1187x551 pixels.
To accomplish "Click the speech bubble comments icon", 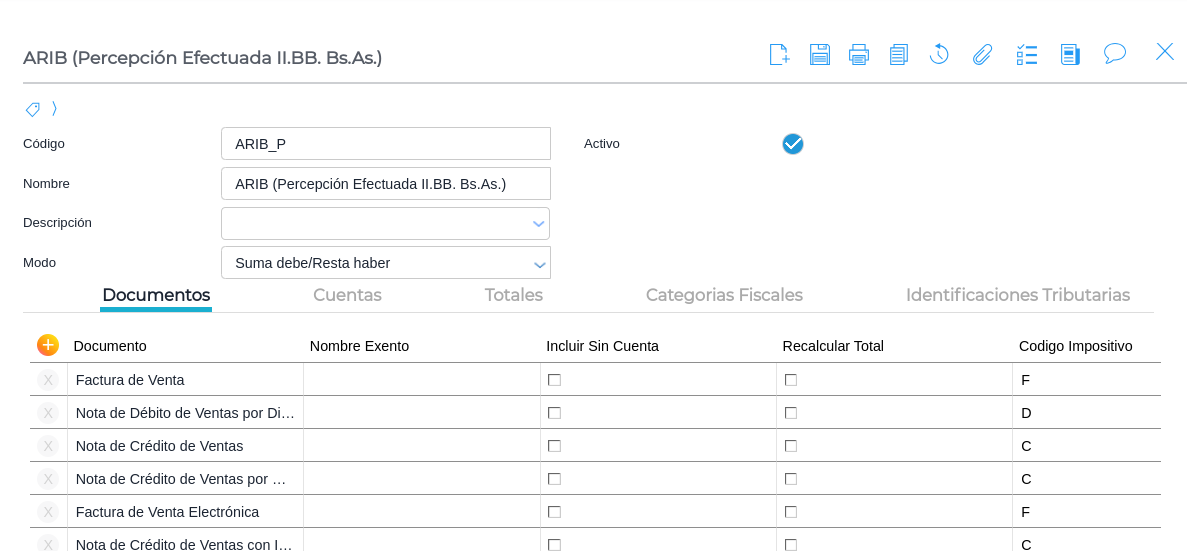I will coord(1115,53).
